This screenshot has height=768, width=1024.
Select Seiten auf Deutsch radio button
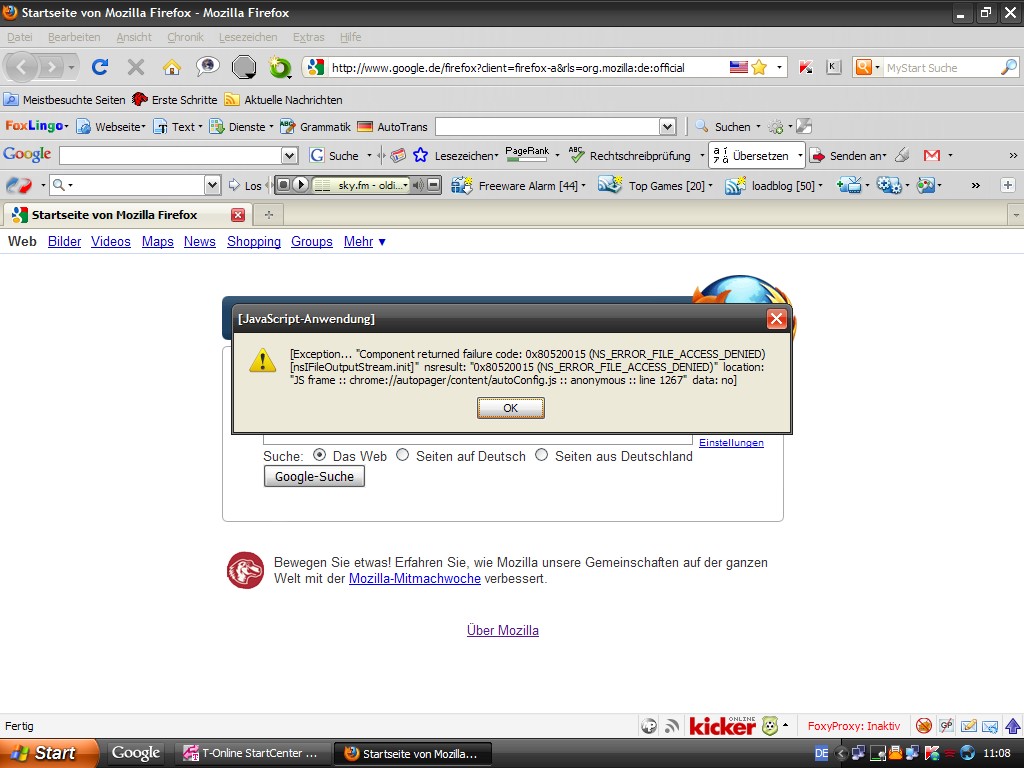coord(402,455)
